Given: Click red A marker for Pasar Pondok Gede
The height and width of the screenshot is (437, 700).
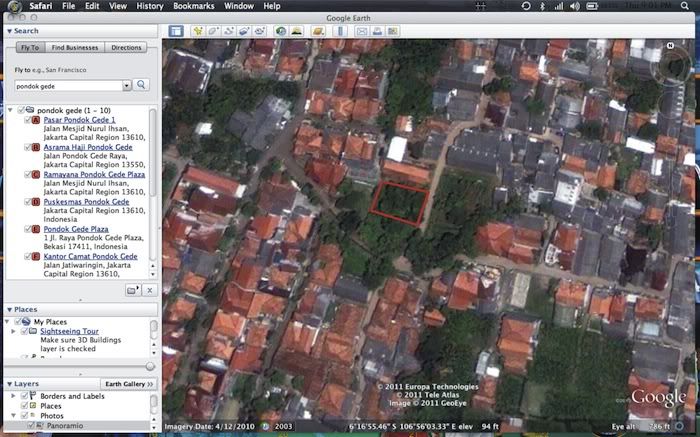Looking at the screenshot, I should (x=36, y=120).
